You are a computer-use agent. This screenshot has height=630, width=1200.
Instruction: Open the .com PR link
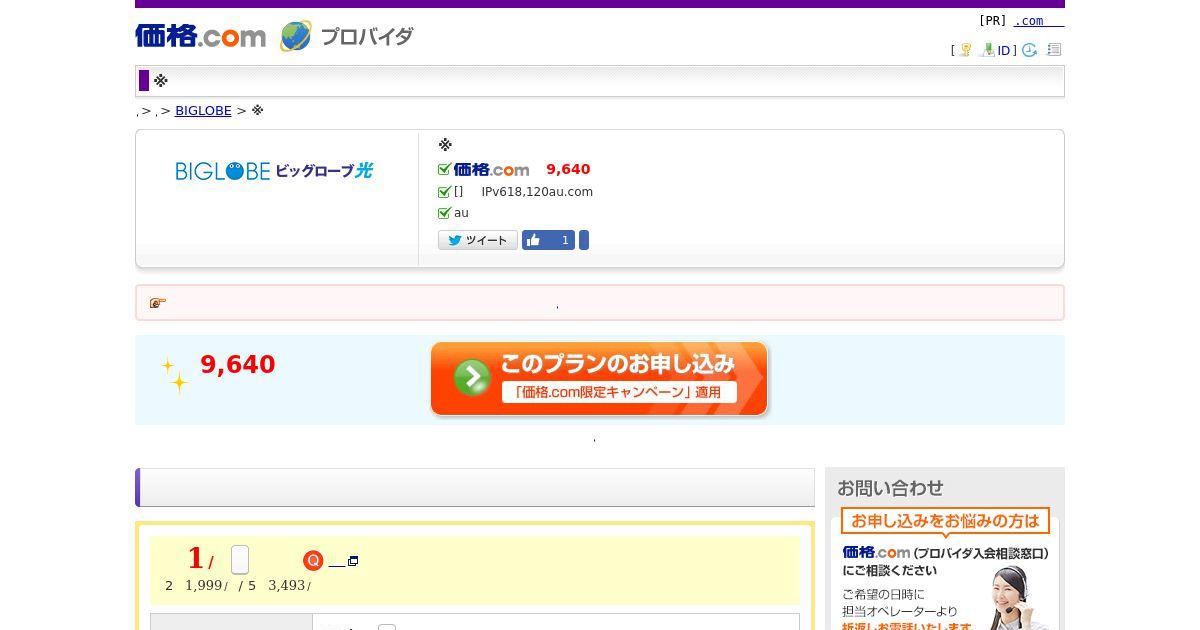[1038, 21]
